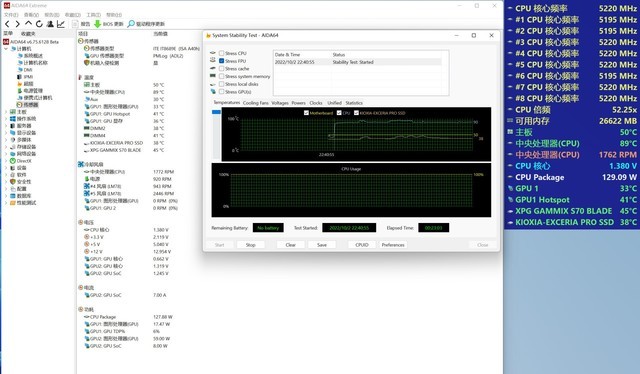Click the 'XPG GAMMIX S70 BLADE 45°C' overlay row
The height and width of the screenshot is (374, 640).
(572, 211)
